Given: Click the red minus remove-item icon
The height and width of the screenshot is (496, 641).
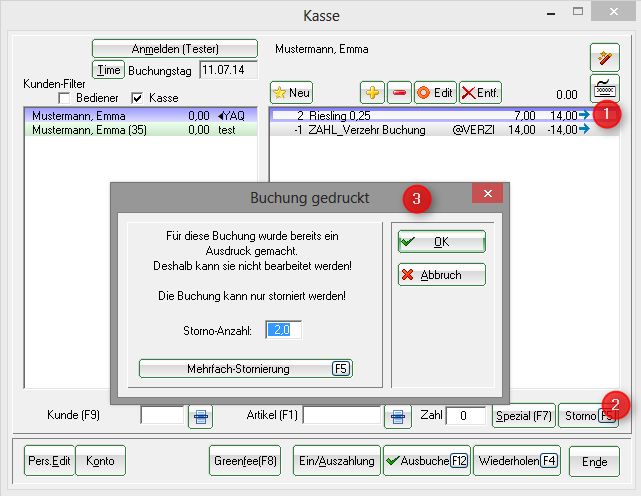Looking at the screenshot, I should tap(397, 92).
